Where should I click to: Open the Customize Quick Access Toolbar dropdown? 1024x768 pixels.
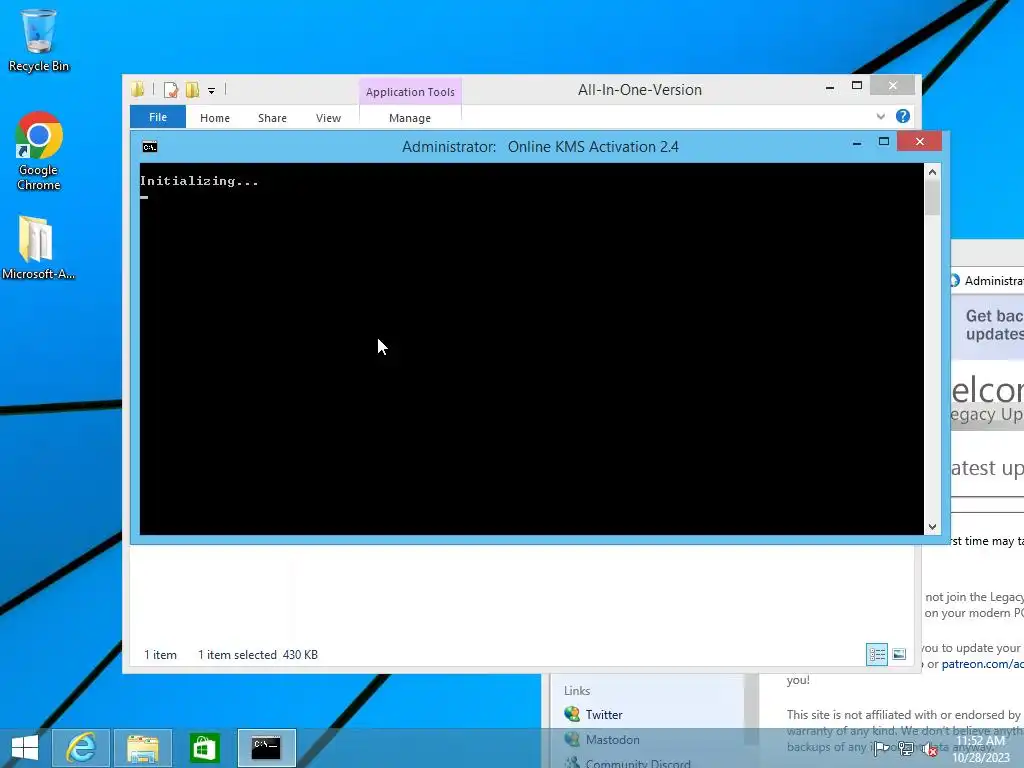click(212, 91)
